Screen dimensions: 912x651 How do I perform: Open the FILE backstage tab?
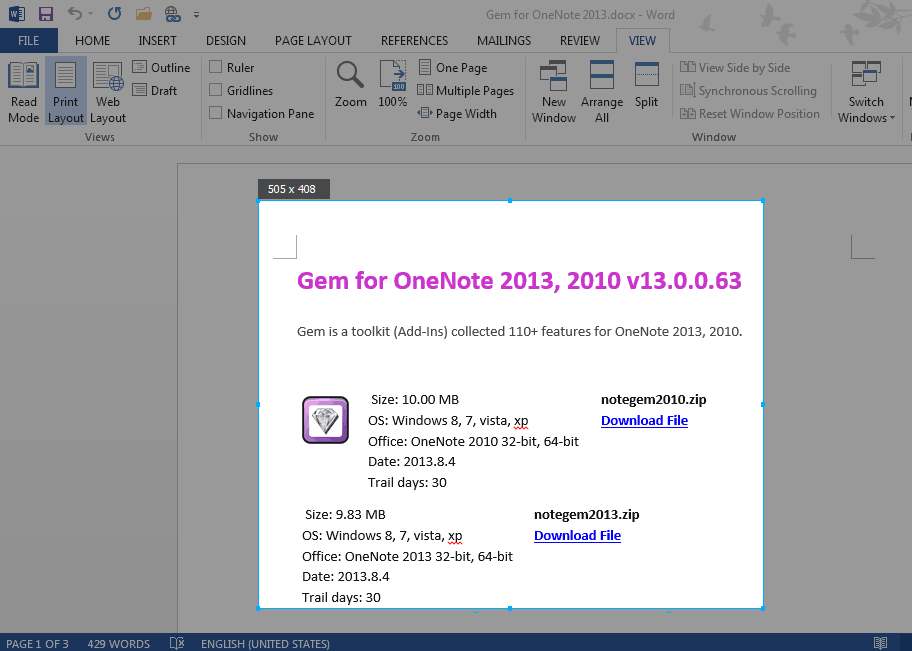(x=28, y=41)
